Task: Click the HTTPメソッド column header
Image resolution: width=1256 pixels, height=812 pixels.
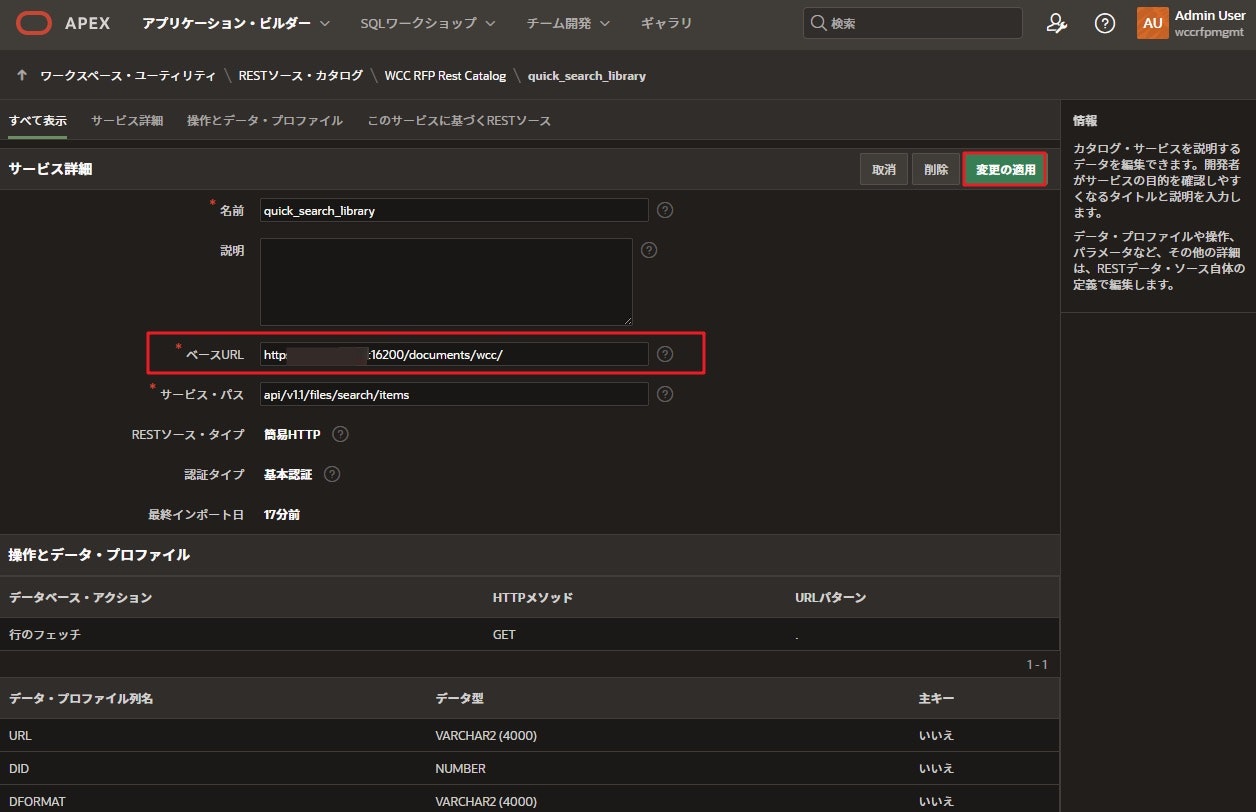Action: pyautogui.click(x=533, y=597)
